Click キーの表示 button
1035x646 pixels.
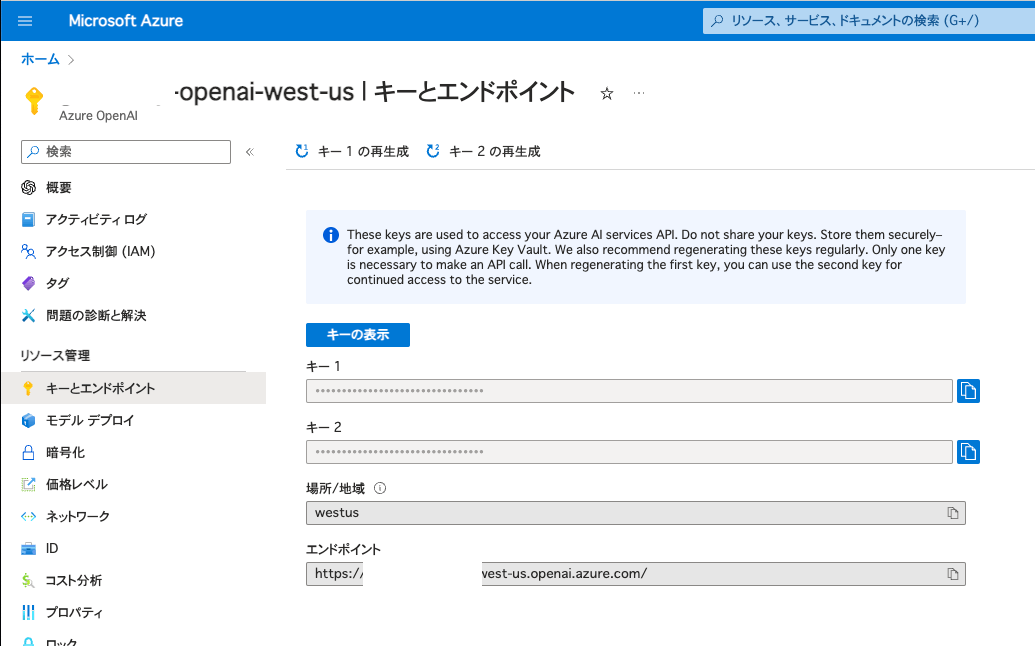click(358, 335)
